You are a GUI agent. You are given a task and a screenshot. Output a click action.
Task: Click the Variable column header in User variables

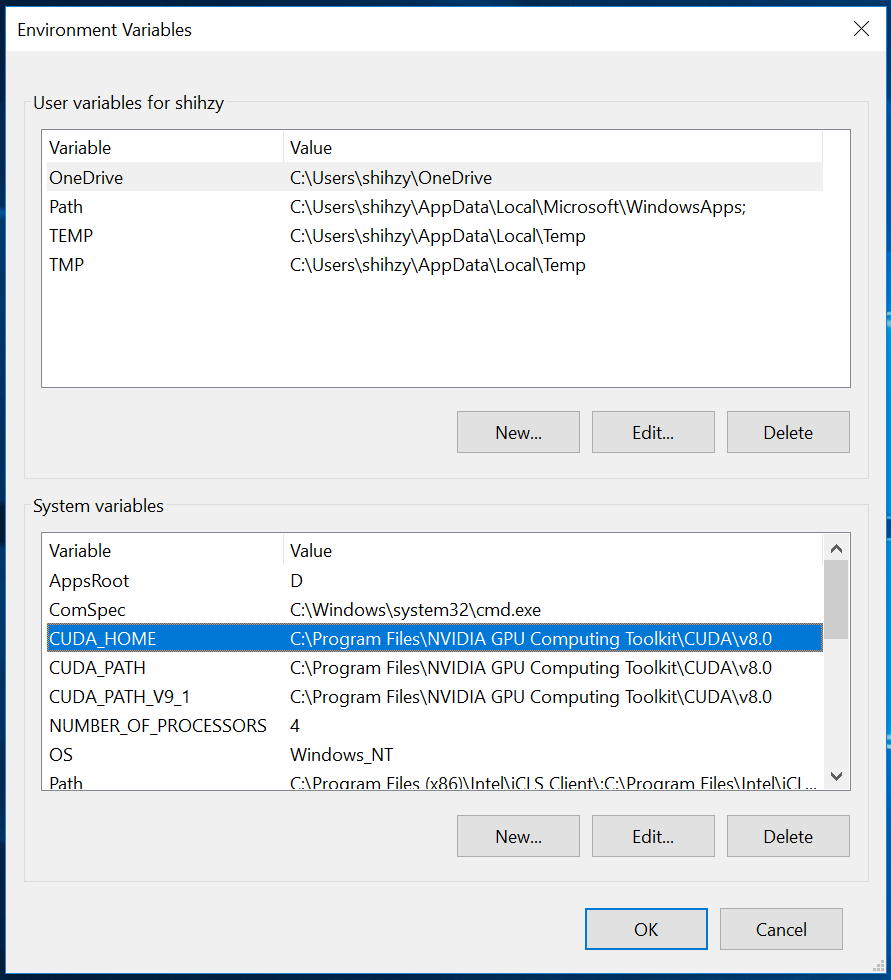click(x=165, y=148)
